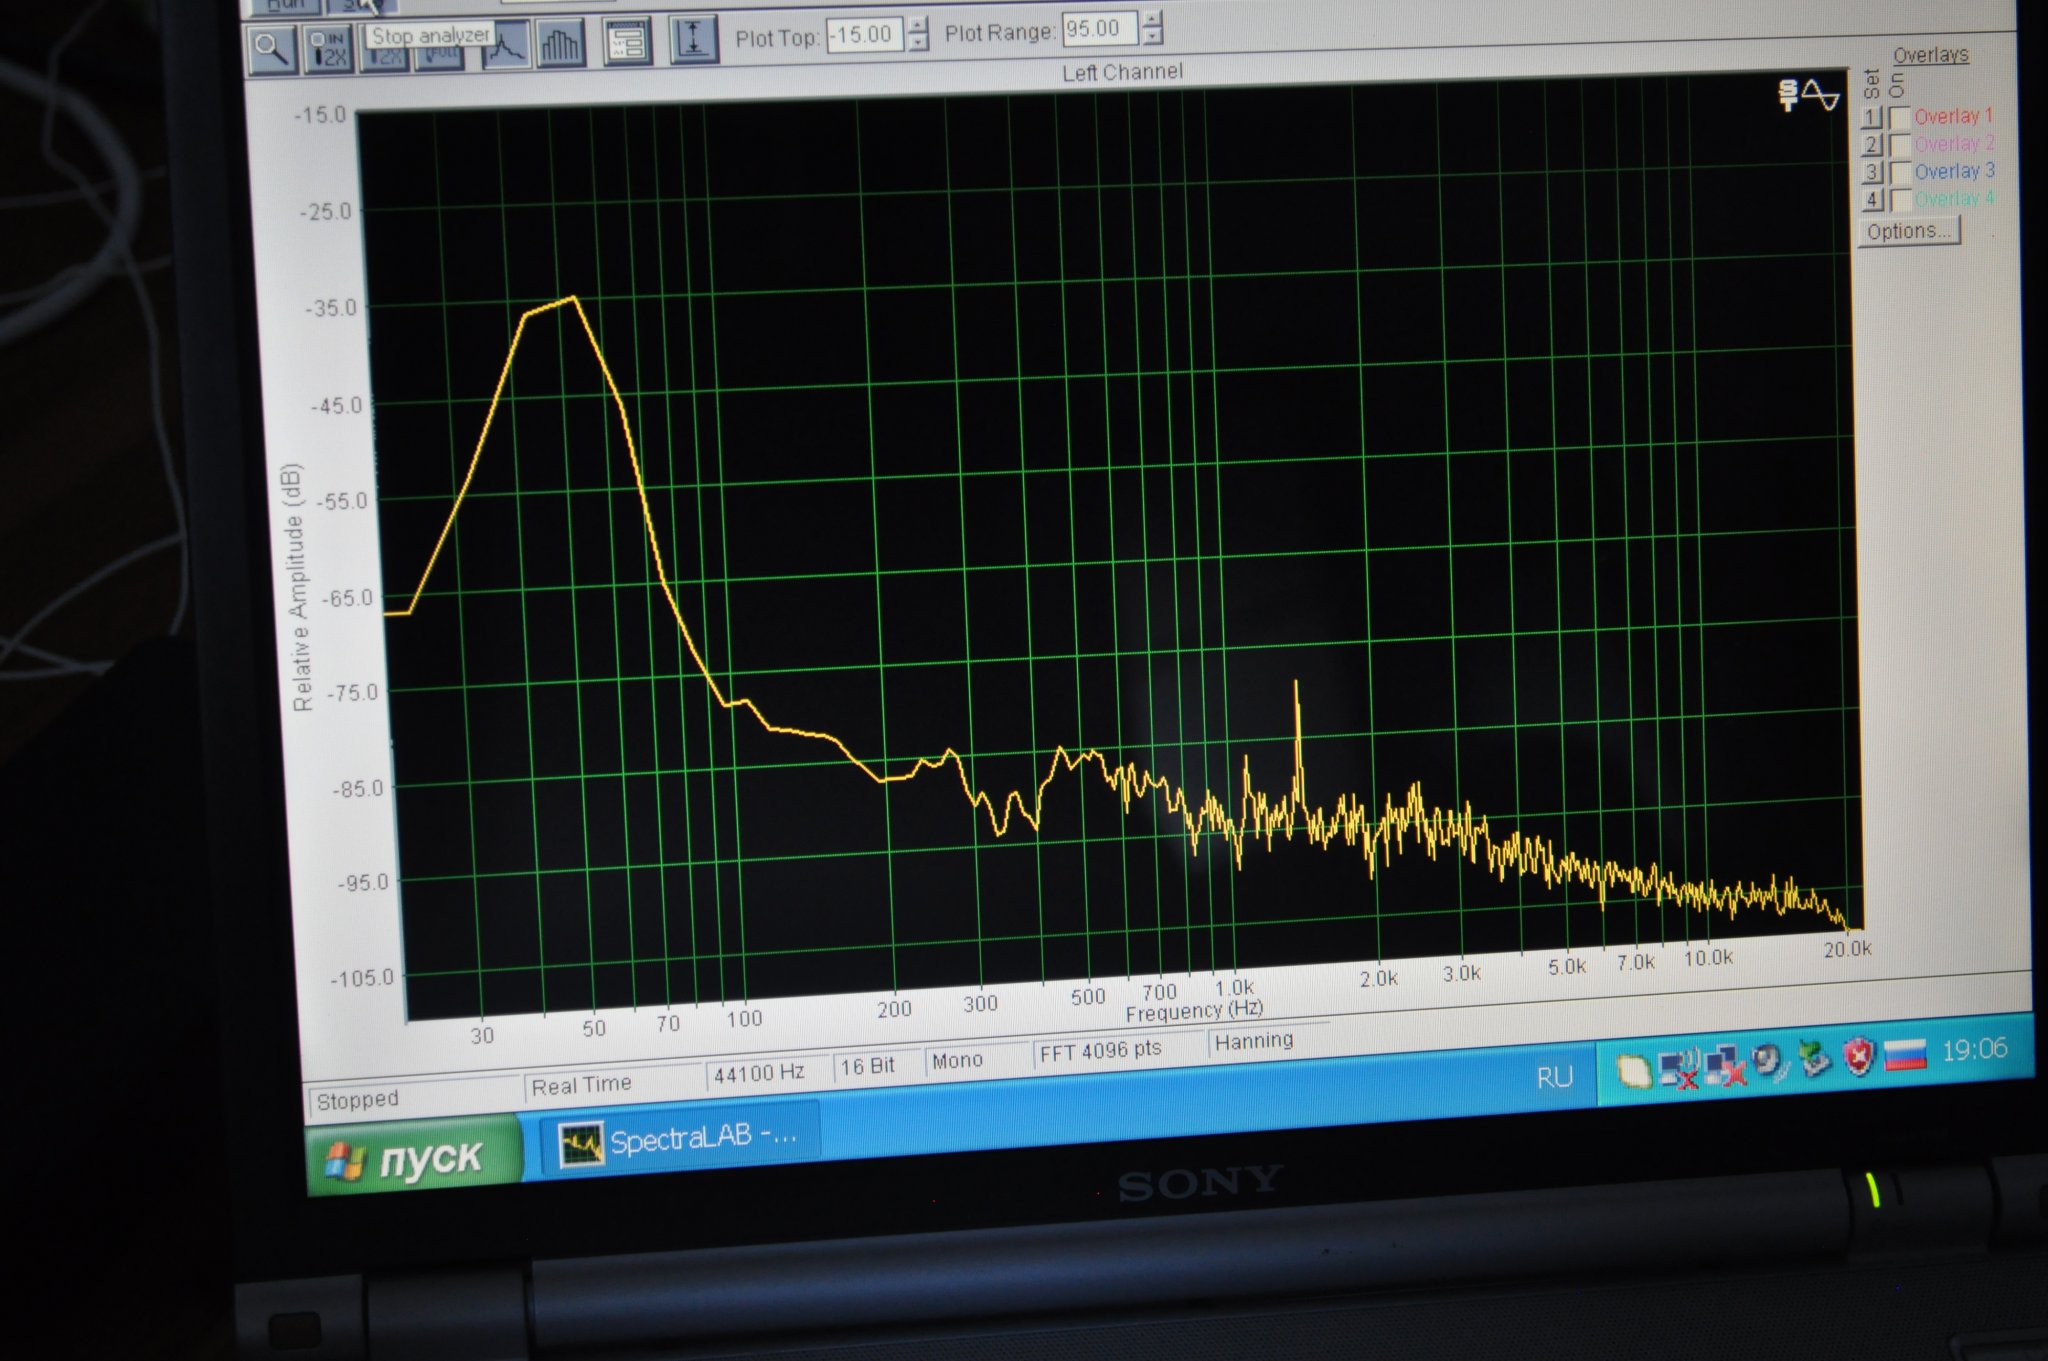
Task: Click the 16 Bit status field
Action: [x=879, y=1065]
